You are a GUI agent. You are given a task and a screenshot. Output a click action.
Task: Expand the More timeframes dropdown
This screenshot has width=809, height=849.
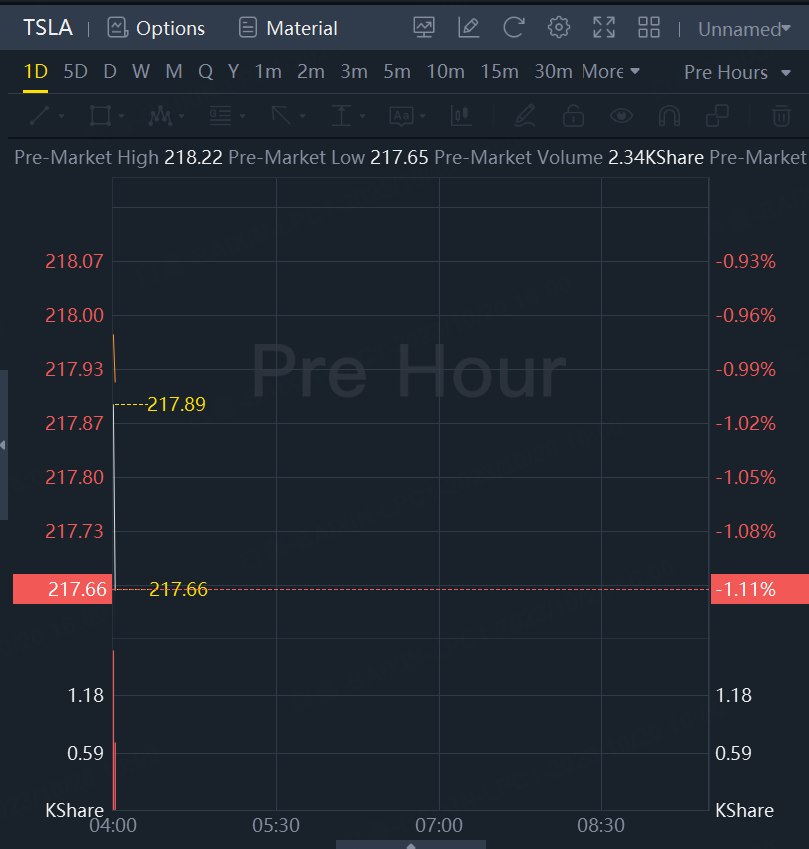coord(610,72)
